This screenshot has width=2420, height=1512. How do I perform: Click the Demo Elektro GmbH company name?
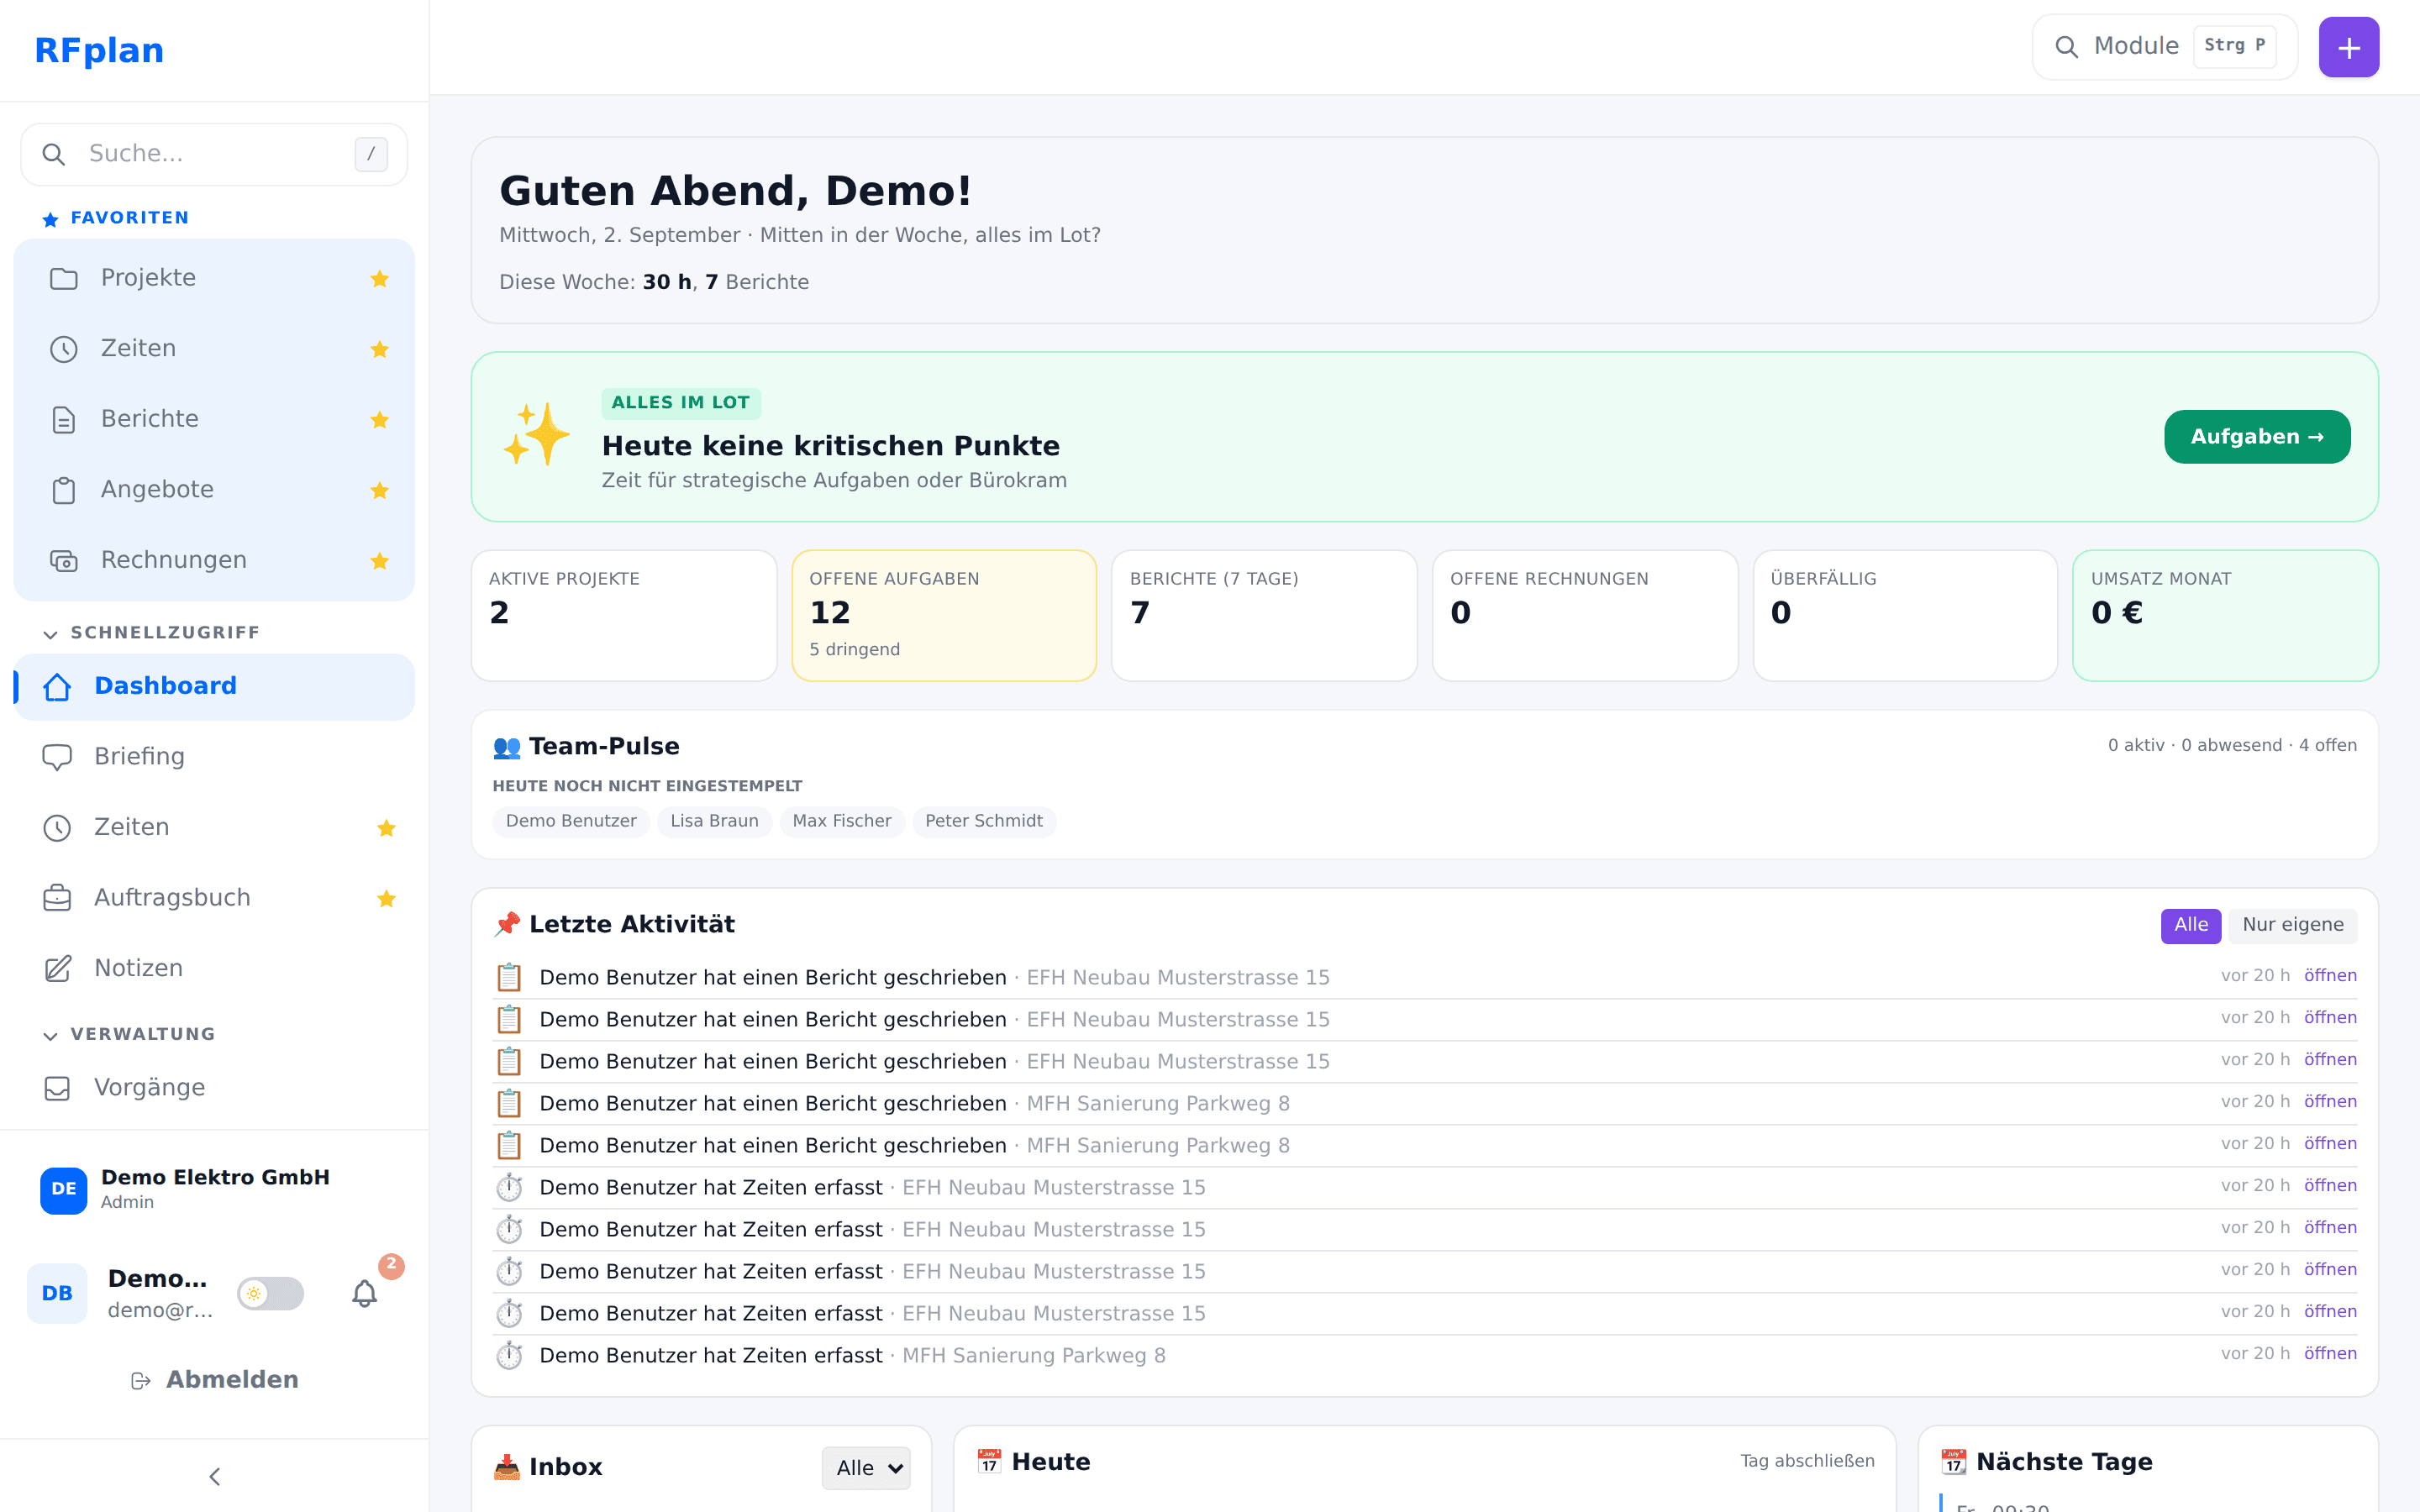tap(215, 1178)
